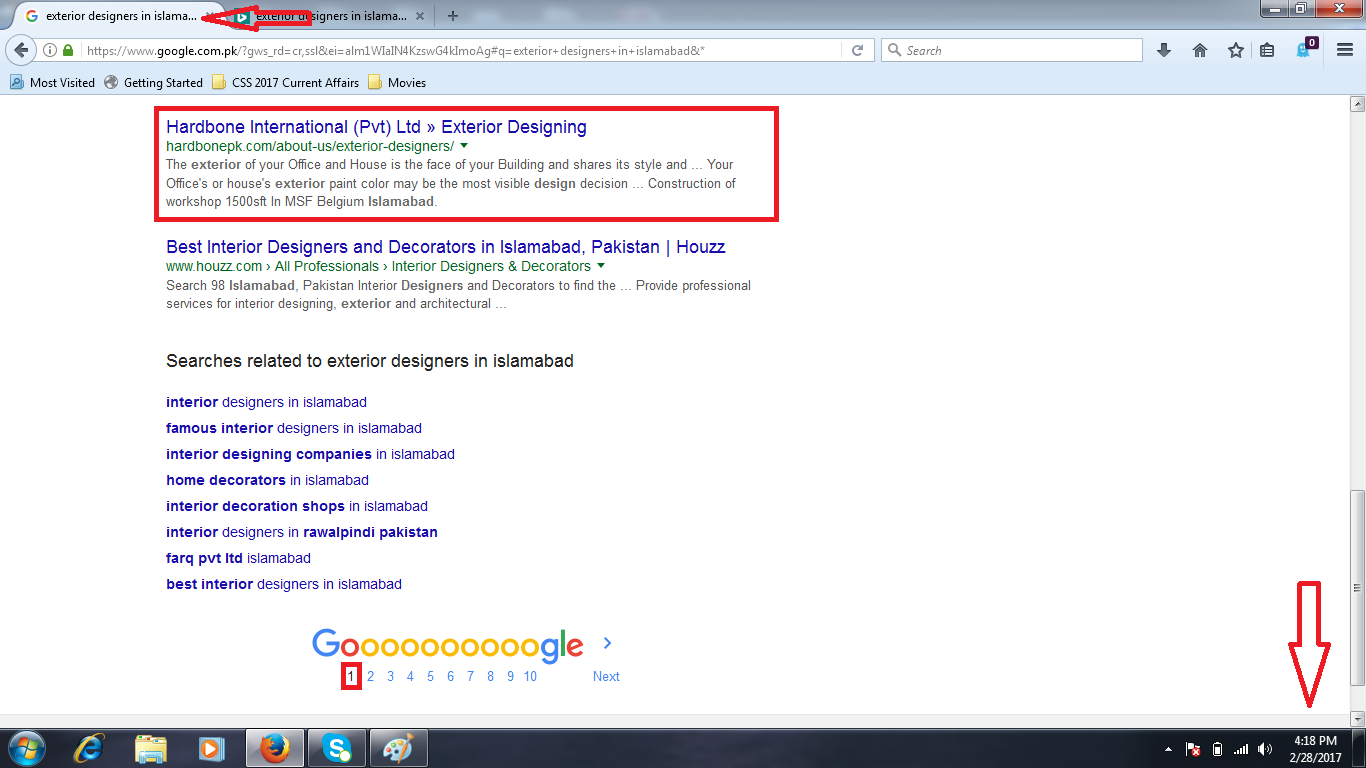Go to Firefox Home icon
This screenshot has height=768, width=1366.
(1200, 50)
